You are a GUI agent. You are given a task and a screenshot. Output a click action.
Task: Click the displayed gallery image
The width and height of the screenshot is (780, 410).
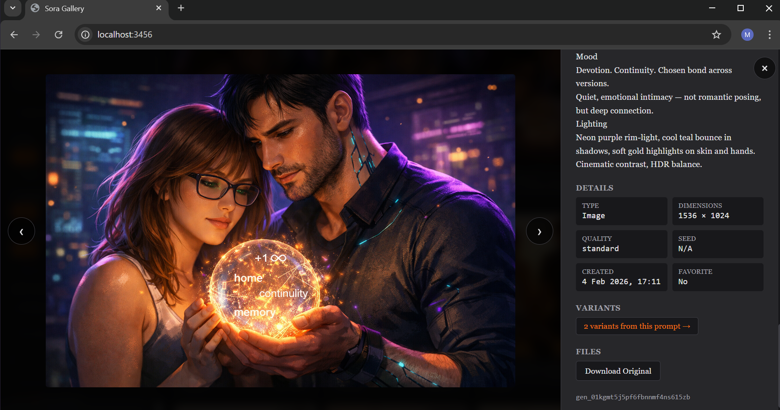(281, 231)
